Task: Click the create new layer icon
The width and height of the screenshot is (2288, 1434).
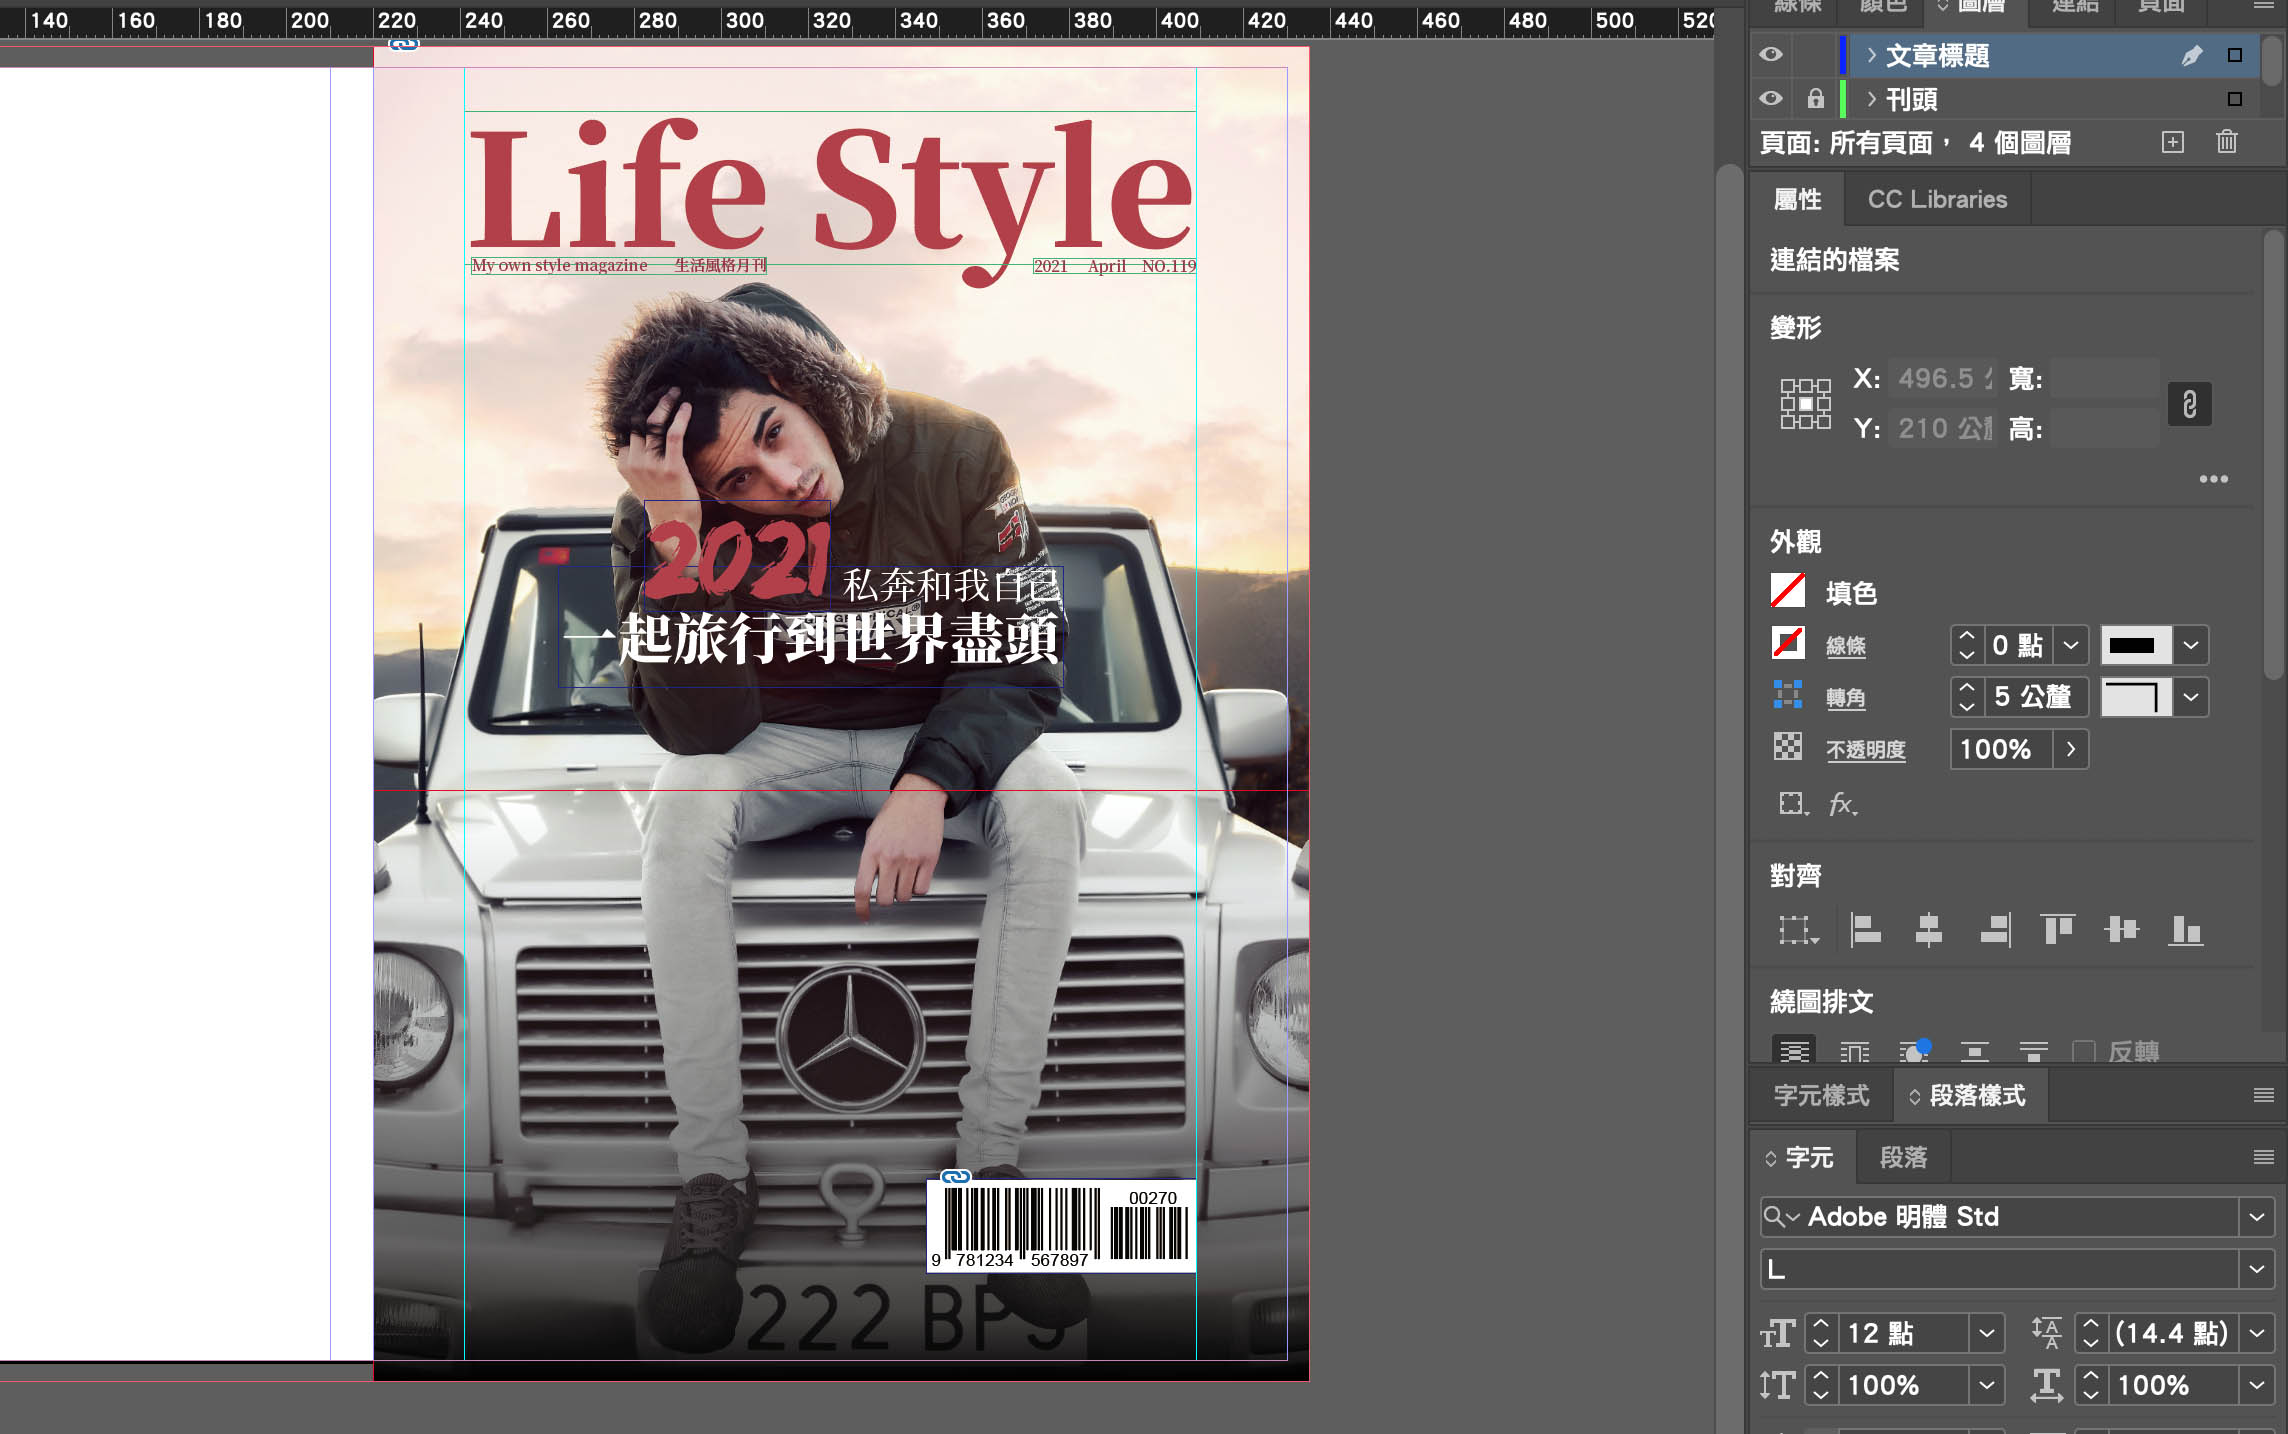Action: coord(2172,142)
